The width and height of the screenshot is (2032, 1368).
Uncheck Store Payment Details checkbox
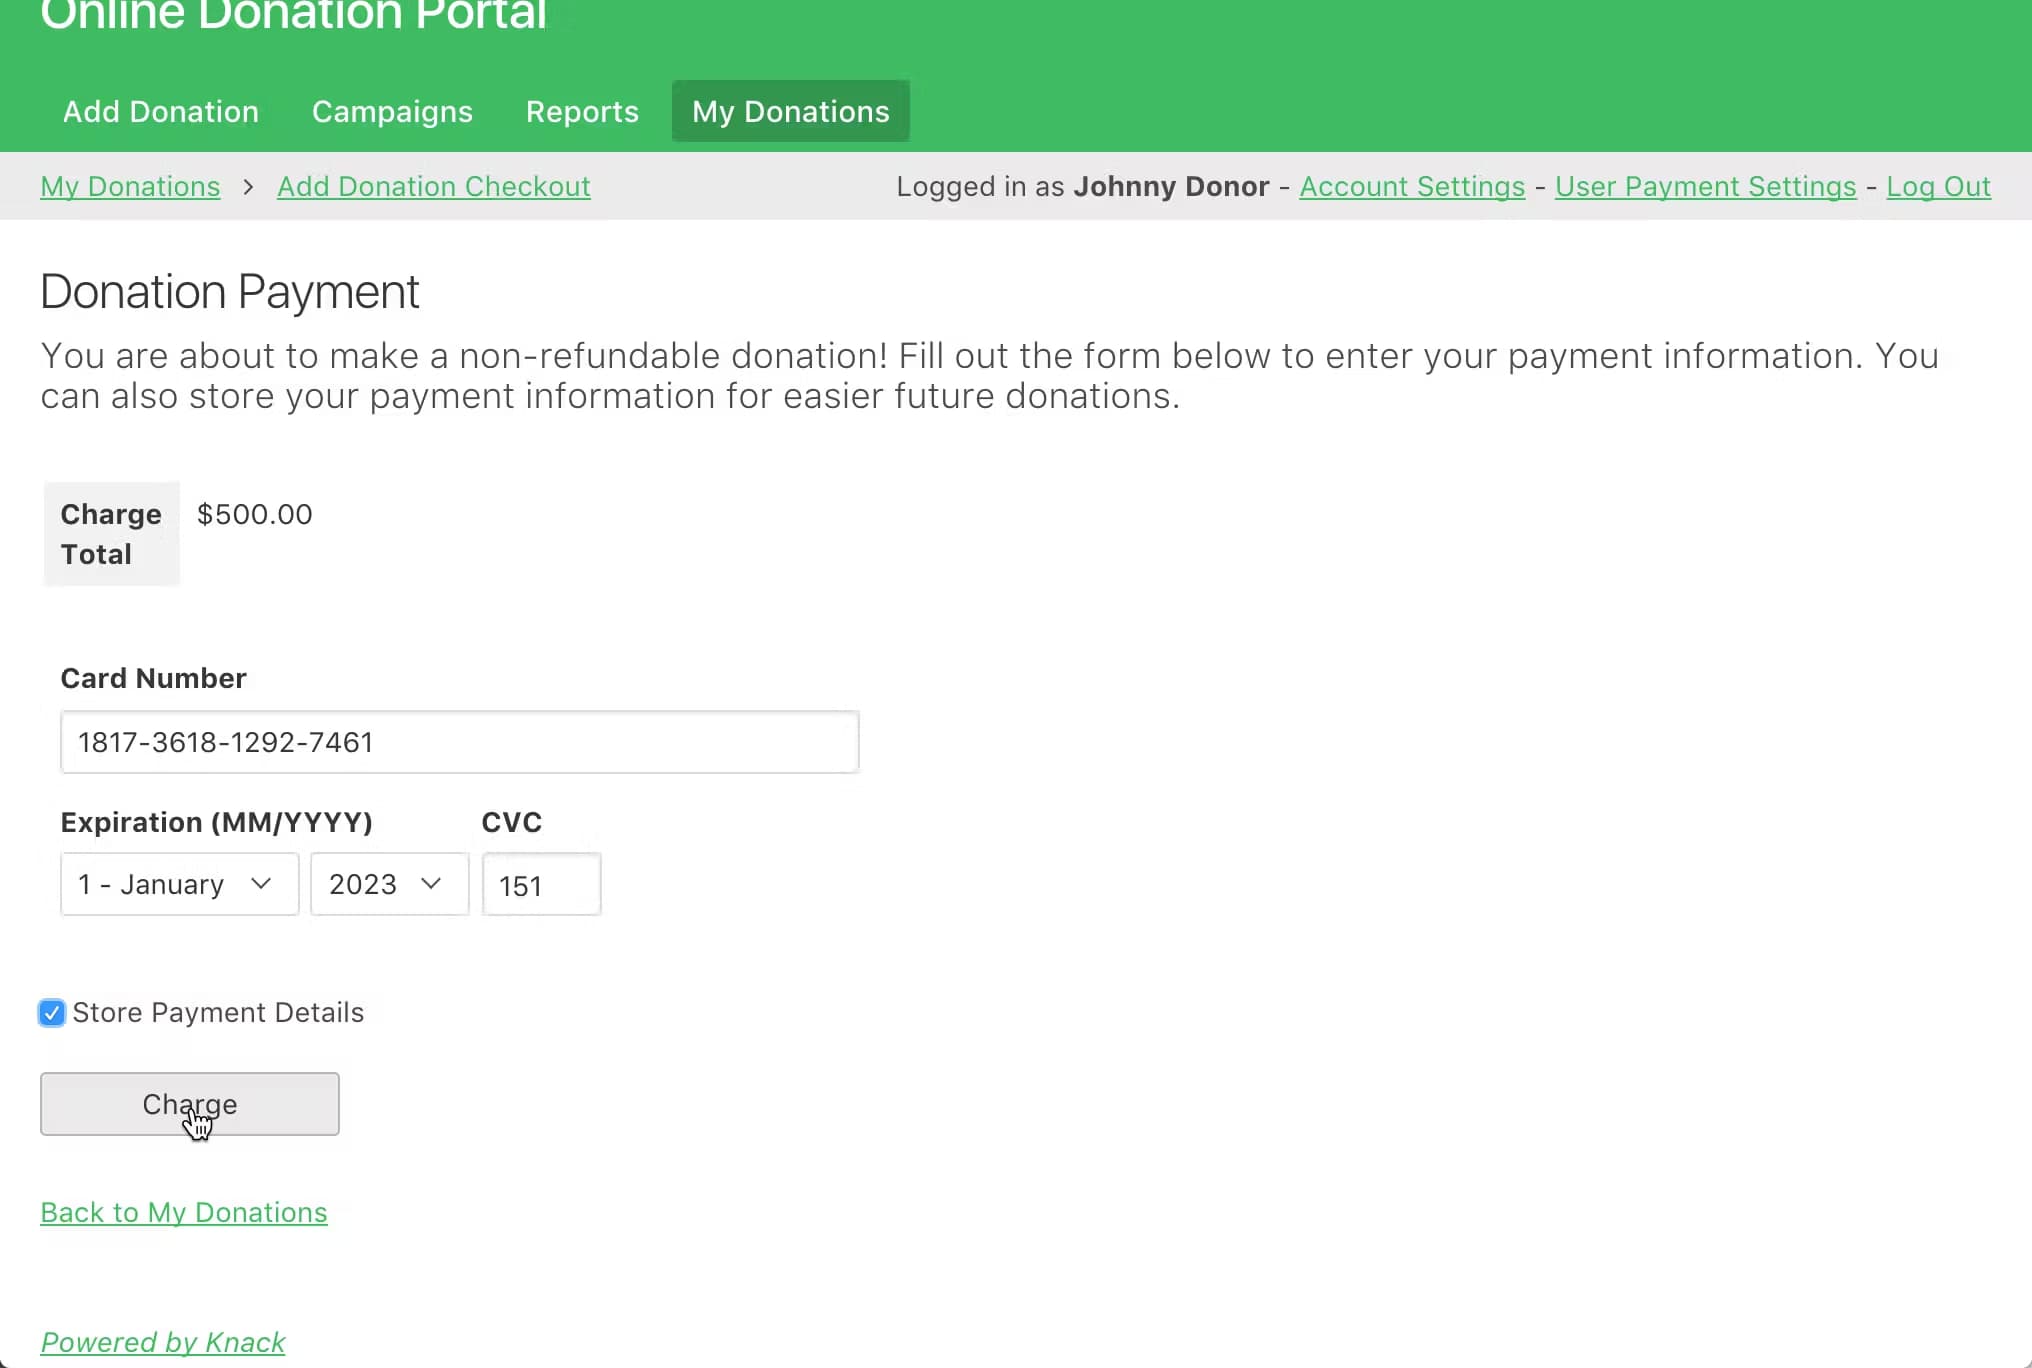tap(52, 1013)
